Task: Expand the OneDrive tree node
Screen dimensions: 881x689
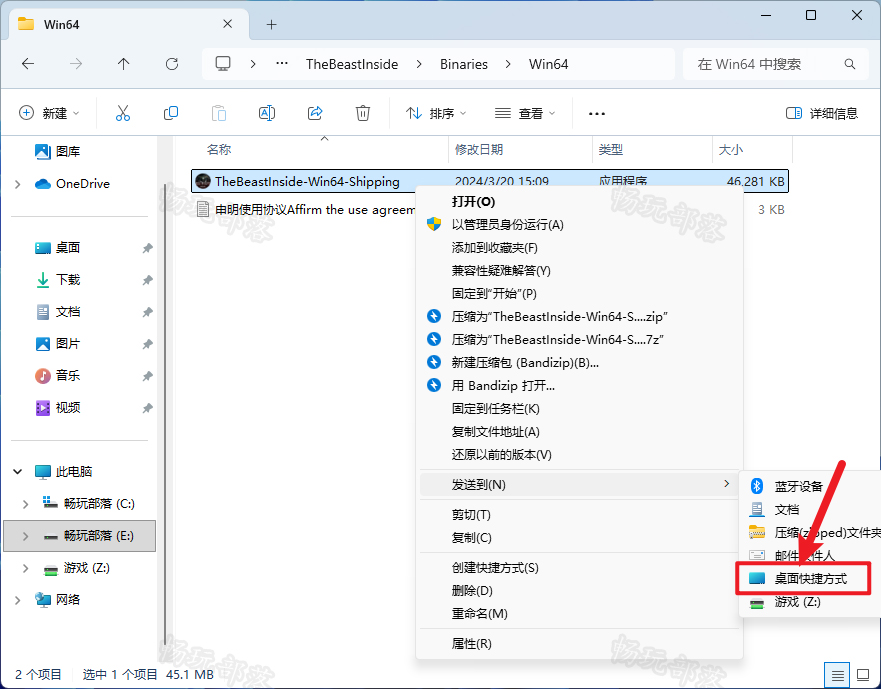Action: 17,184
